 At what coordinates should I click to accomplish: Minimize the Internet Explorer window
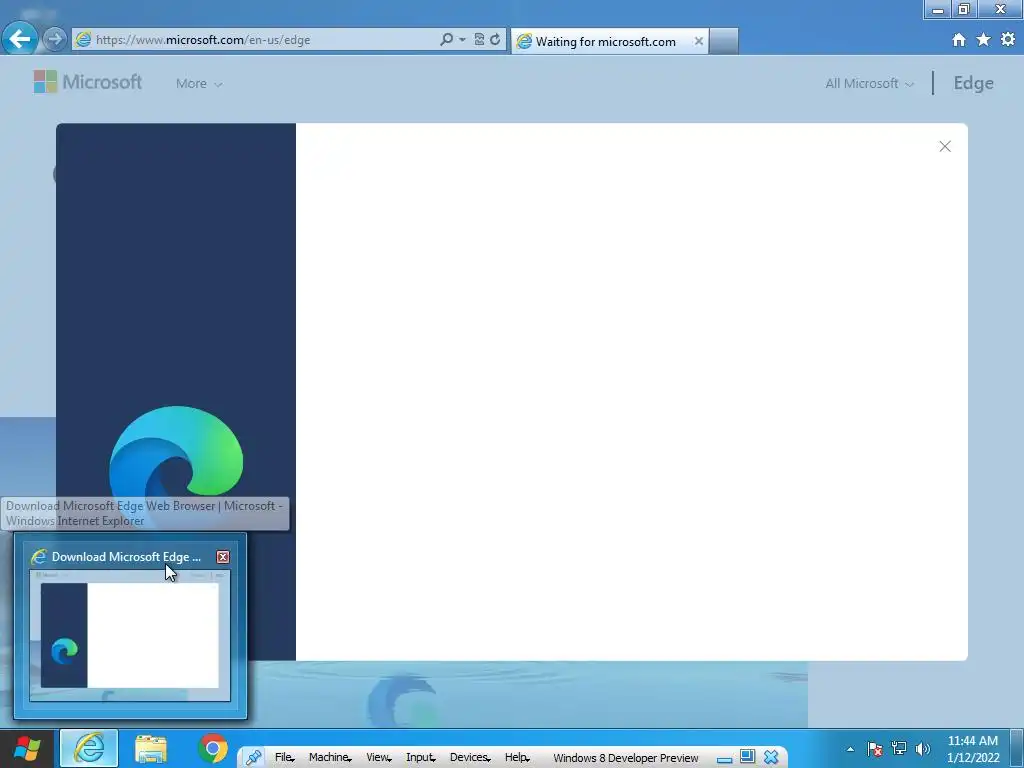tap(938, 9)
